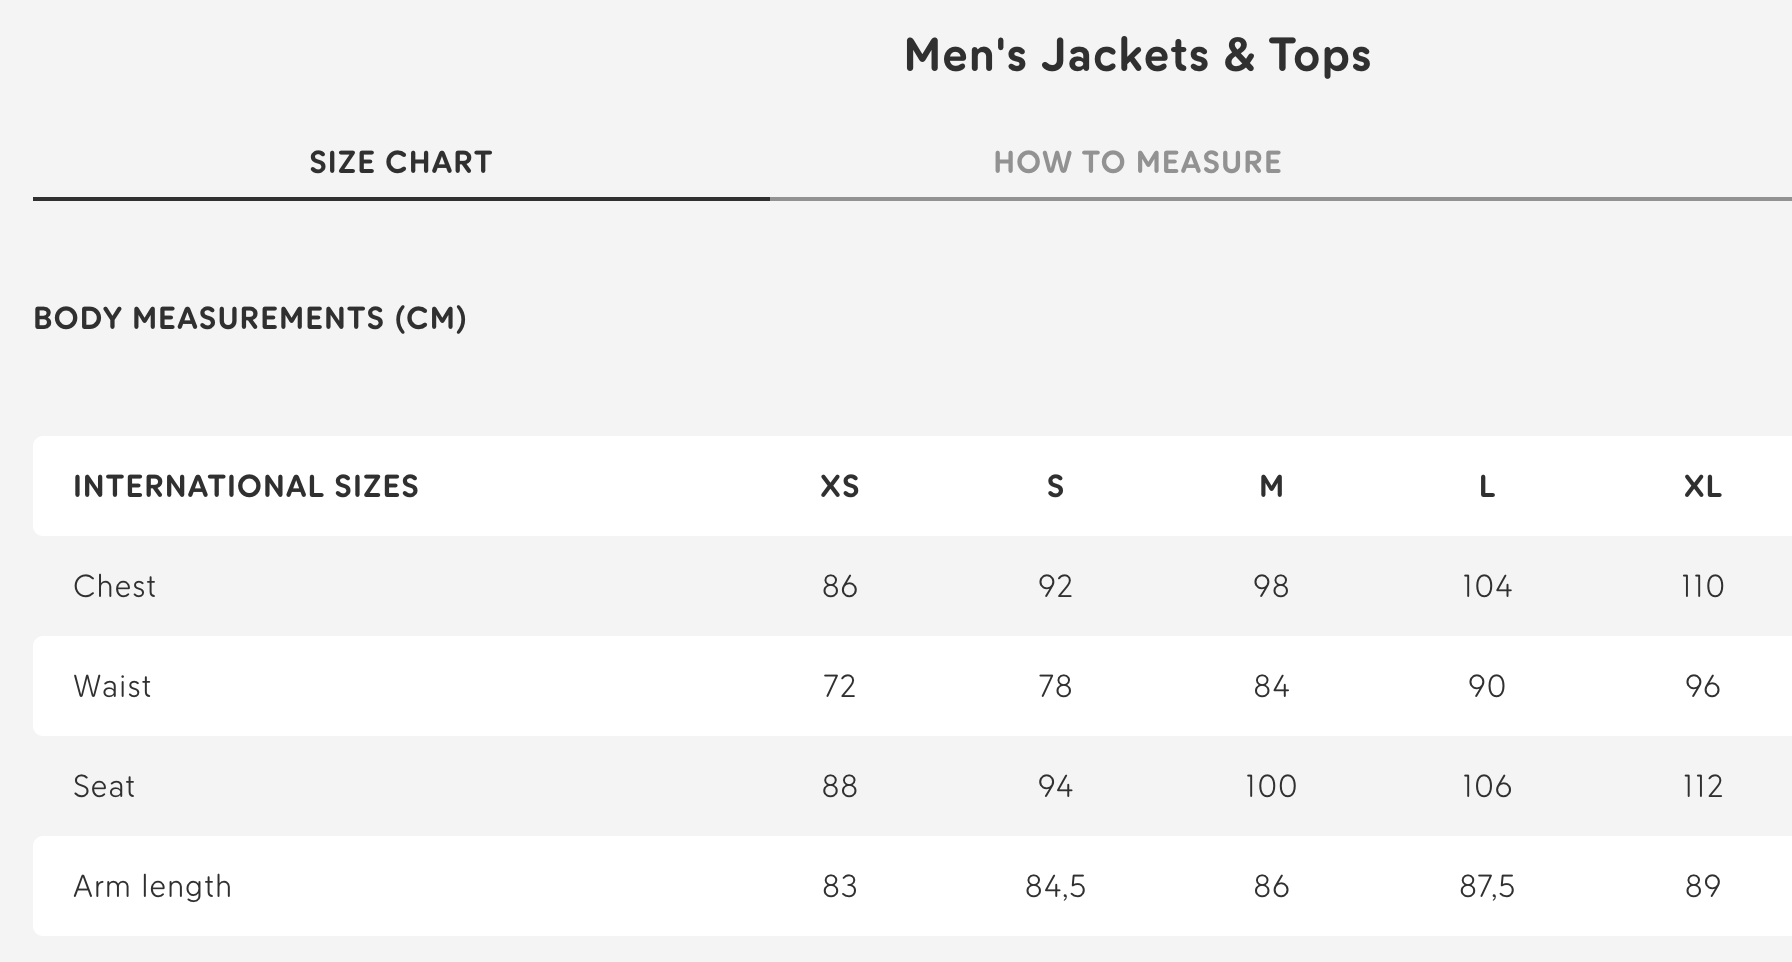Select the chest value 110 for size XL
Screen dimensions: 1792x962
coord(1704,586)
